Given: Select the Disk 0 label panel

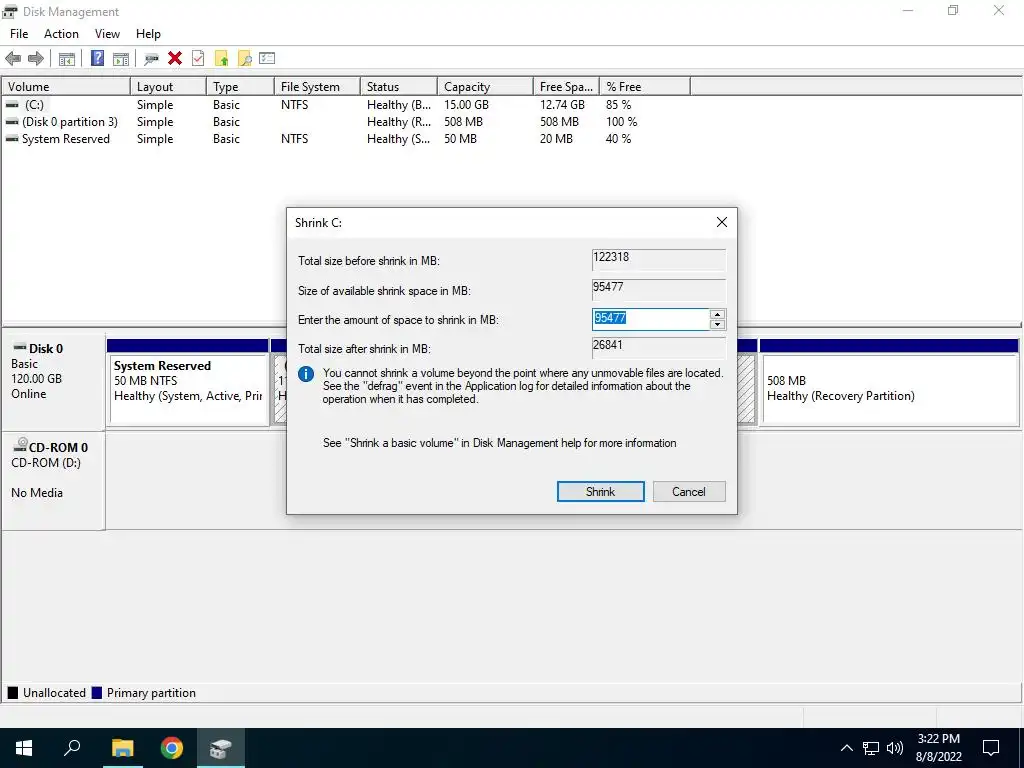Looking at the screenshot, I should (53, 381).
